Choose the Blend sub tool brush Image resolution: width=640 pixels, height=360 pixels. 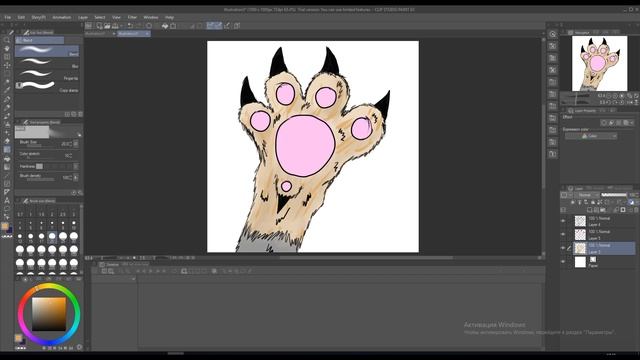pos(47,51)
